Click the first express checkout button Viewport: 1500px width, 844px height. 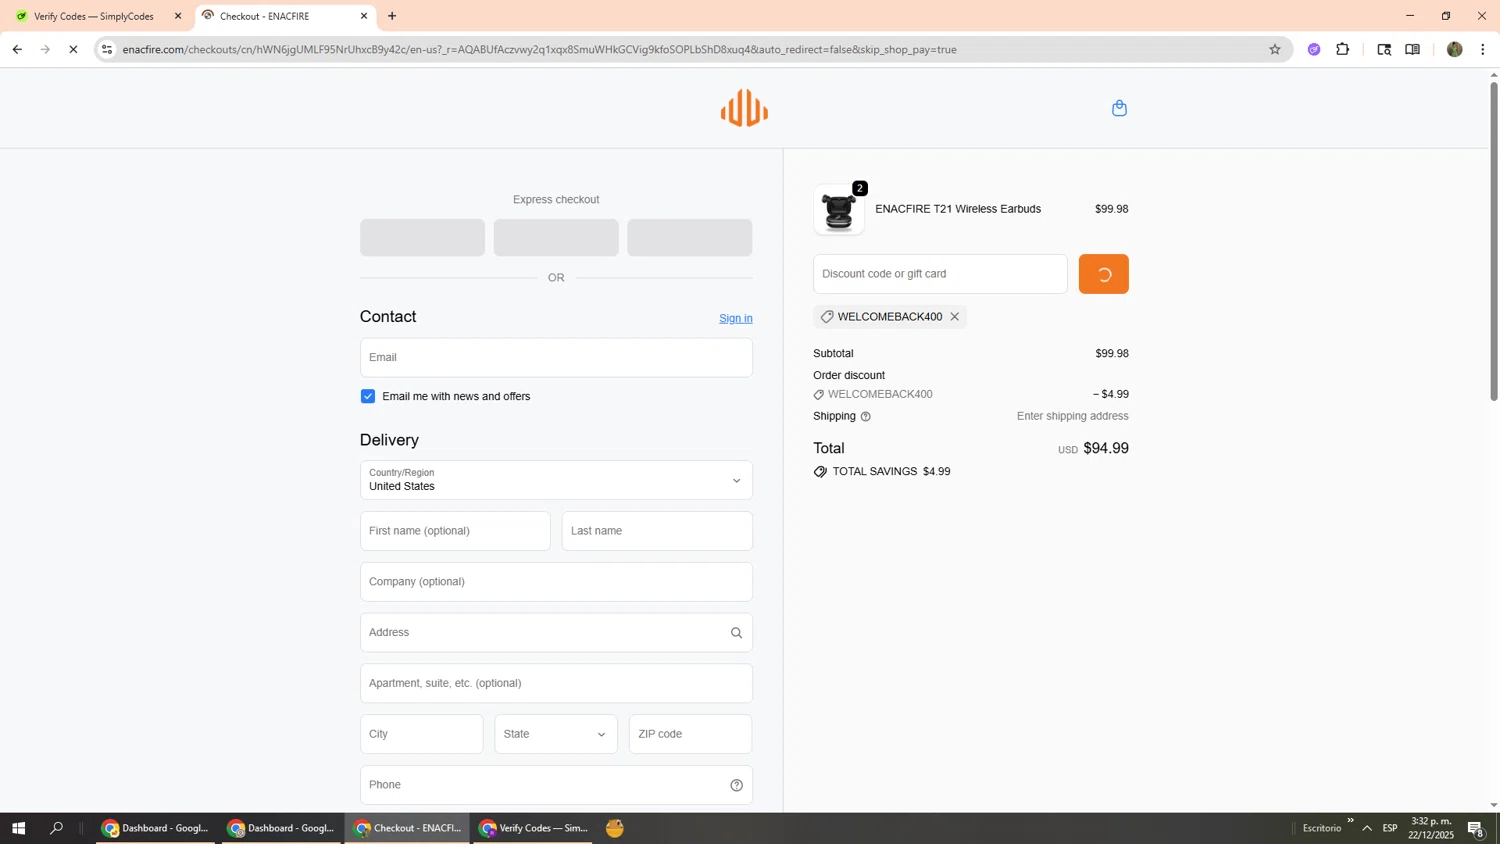pyautogui.click(x=422, y=238)
